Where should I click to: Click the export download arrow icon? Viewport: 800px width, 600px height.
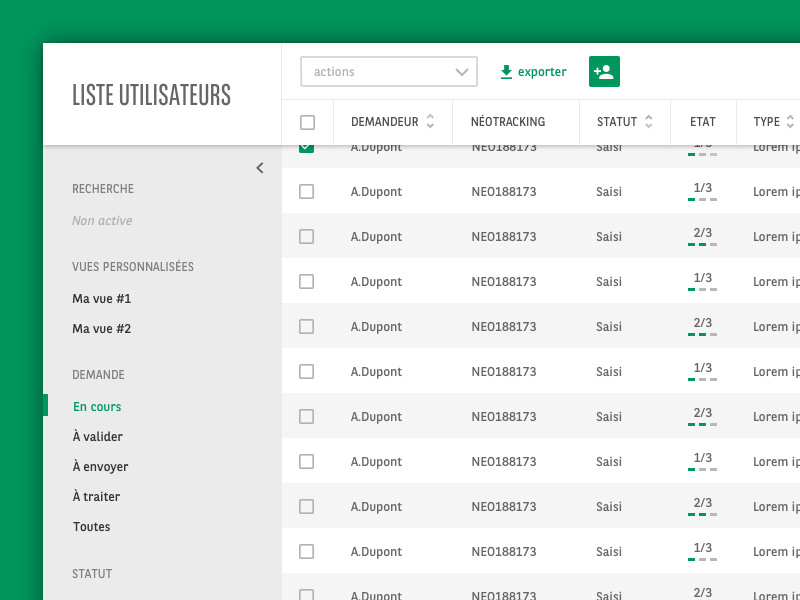(x=506, y=72)
